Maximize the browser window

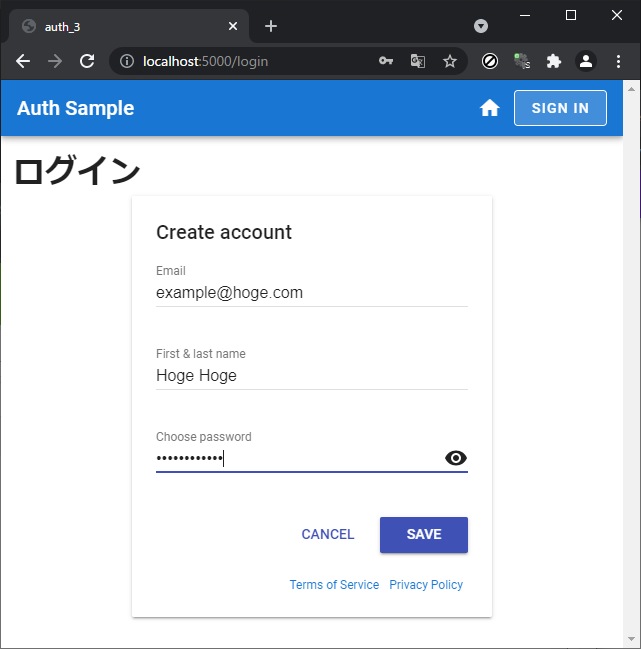pos(571,15)
